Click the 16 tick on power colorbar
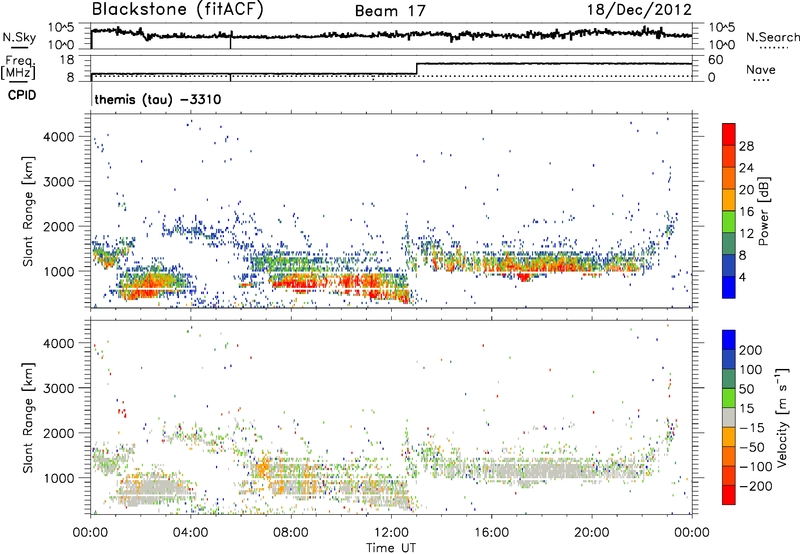This screenshot has height=554, width=800. 746,212
